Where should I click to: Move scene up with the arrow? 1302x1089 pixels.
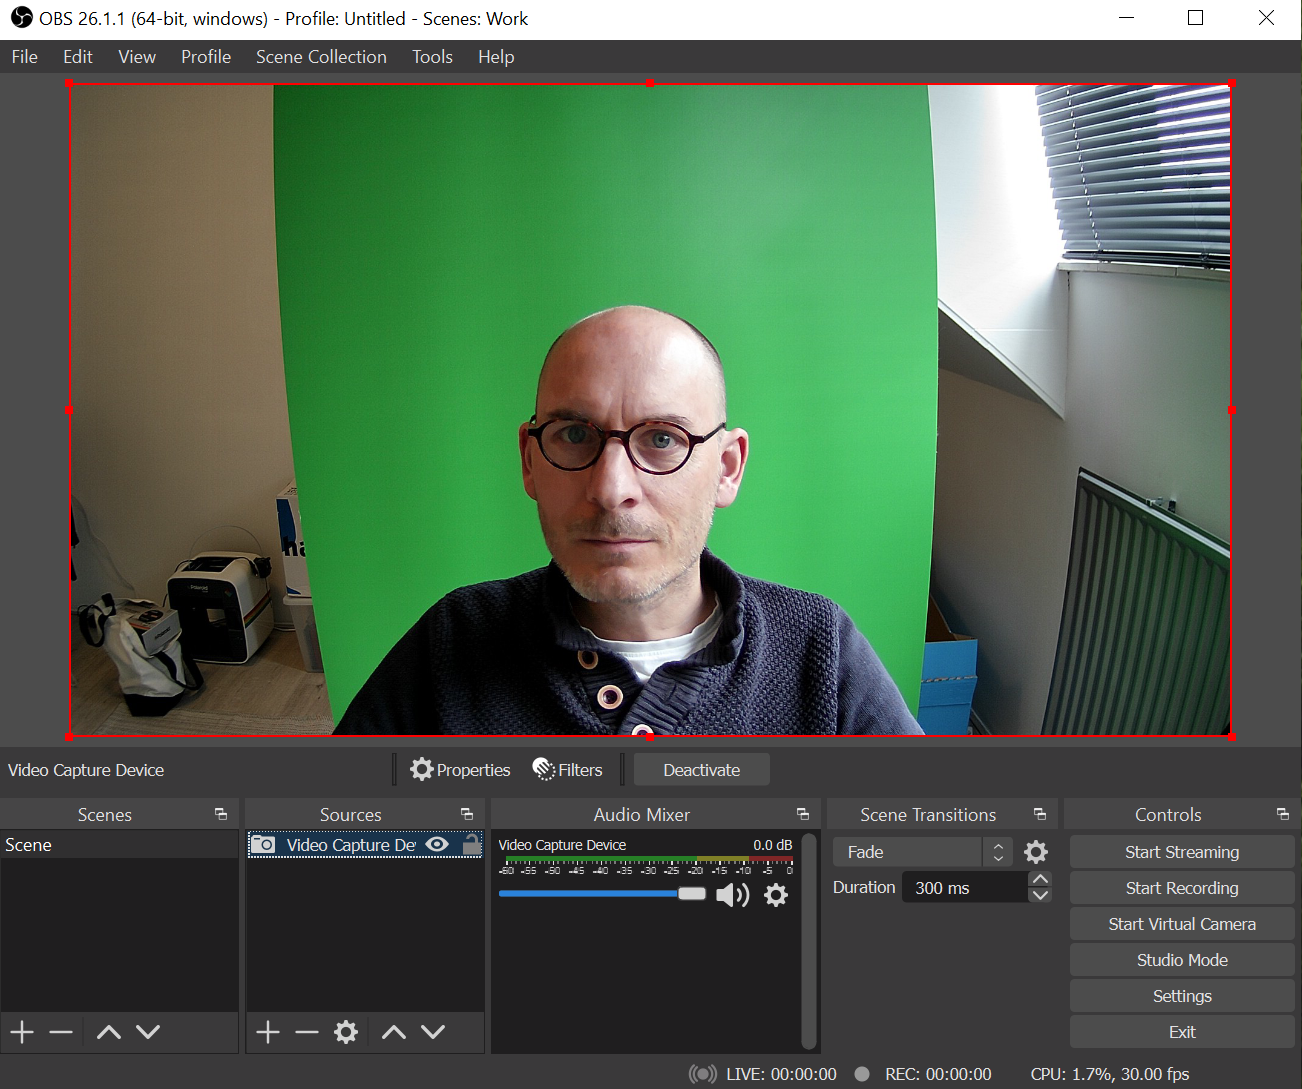109,1032
